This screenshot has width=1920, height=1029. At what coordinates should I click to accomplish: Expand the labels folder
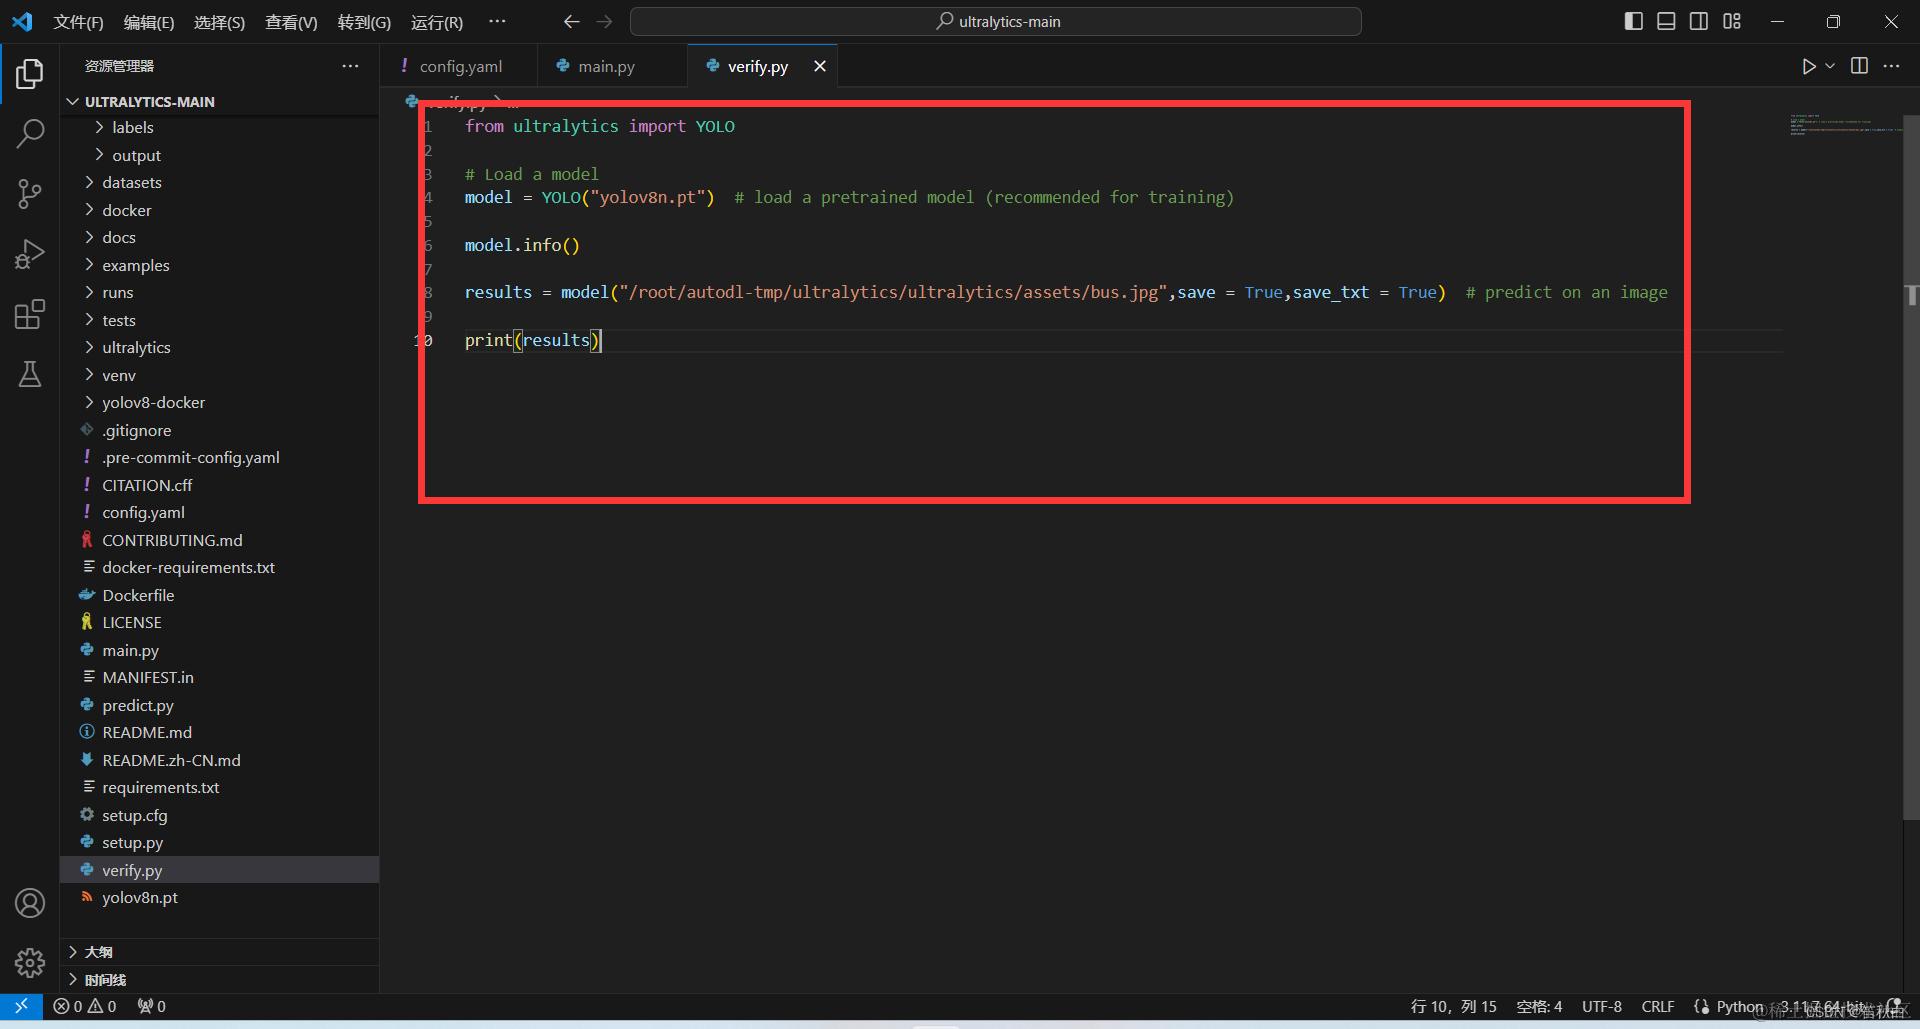pos(219,128)
